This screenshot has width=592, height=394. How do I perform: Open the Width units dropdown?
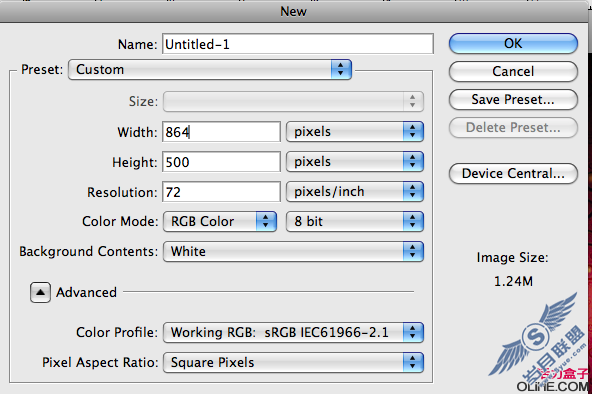tap(355, 132)
